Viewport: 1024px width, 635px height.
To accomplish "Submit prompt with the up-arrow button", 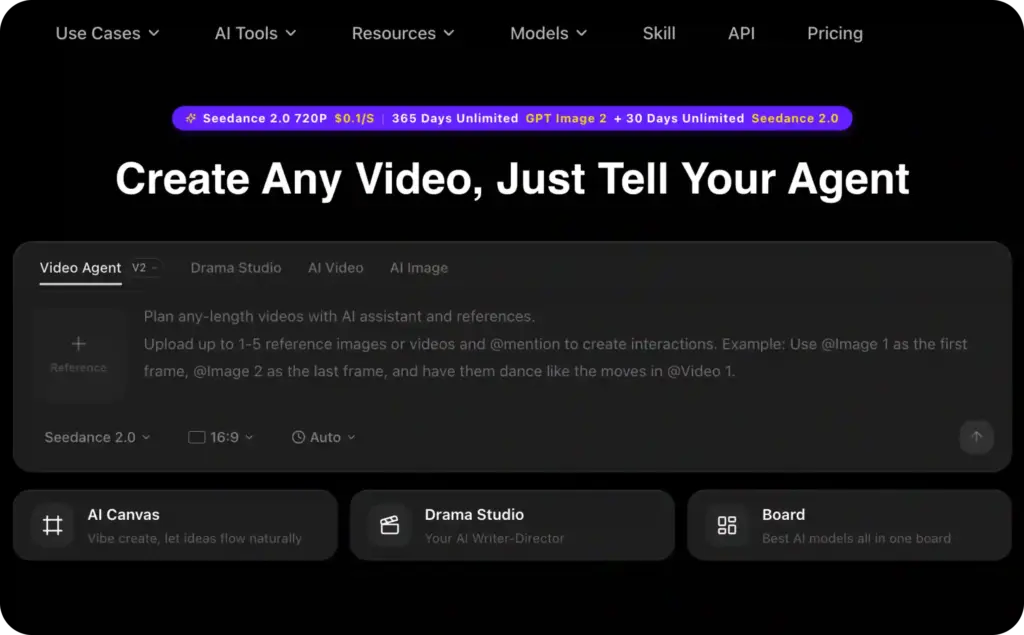I will [976, 437].
